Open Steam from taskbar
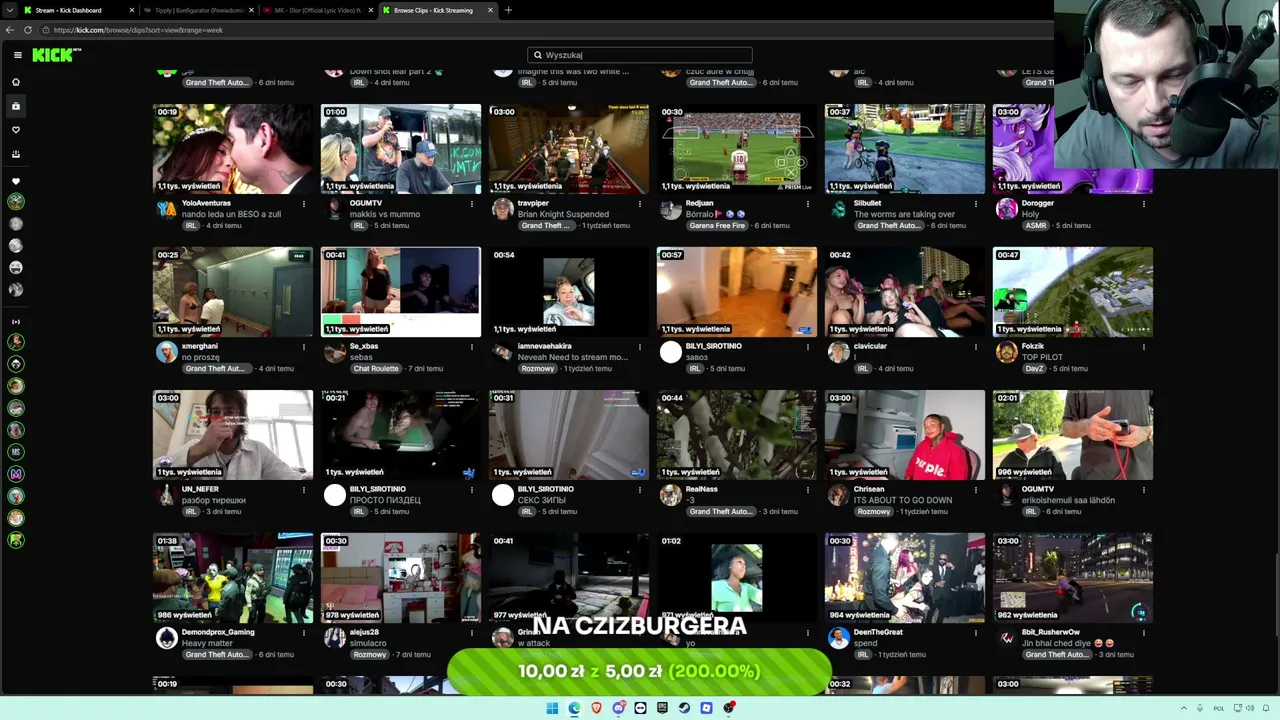1280x720 pixels. [x=684, y=708]
